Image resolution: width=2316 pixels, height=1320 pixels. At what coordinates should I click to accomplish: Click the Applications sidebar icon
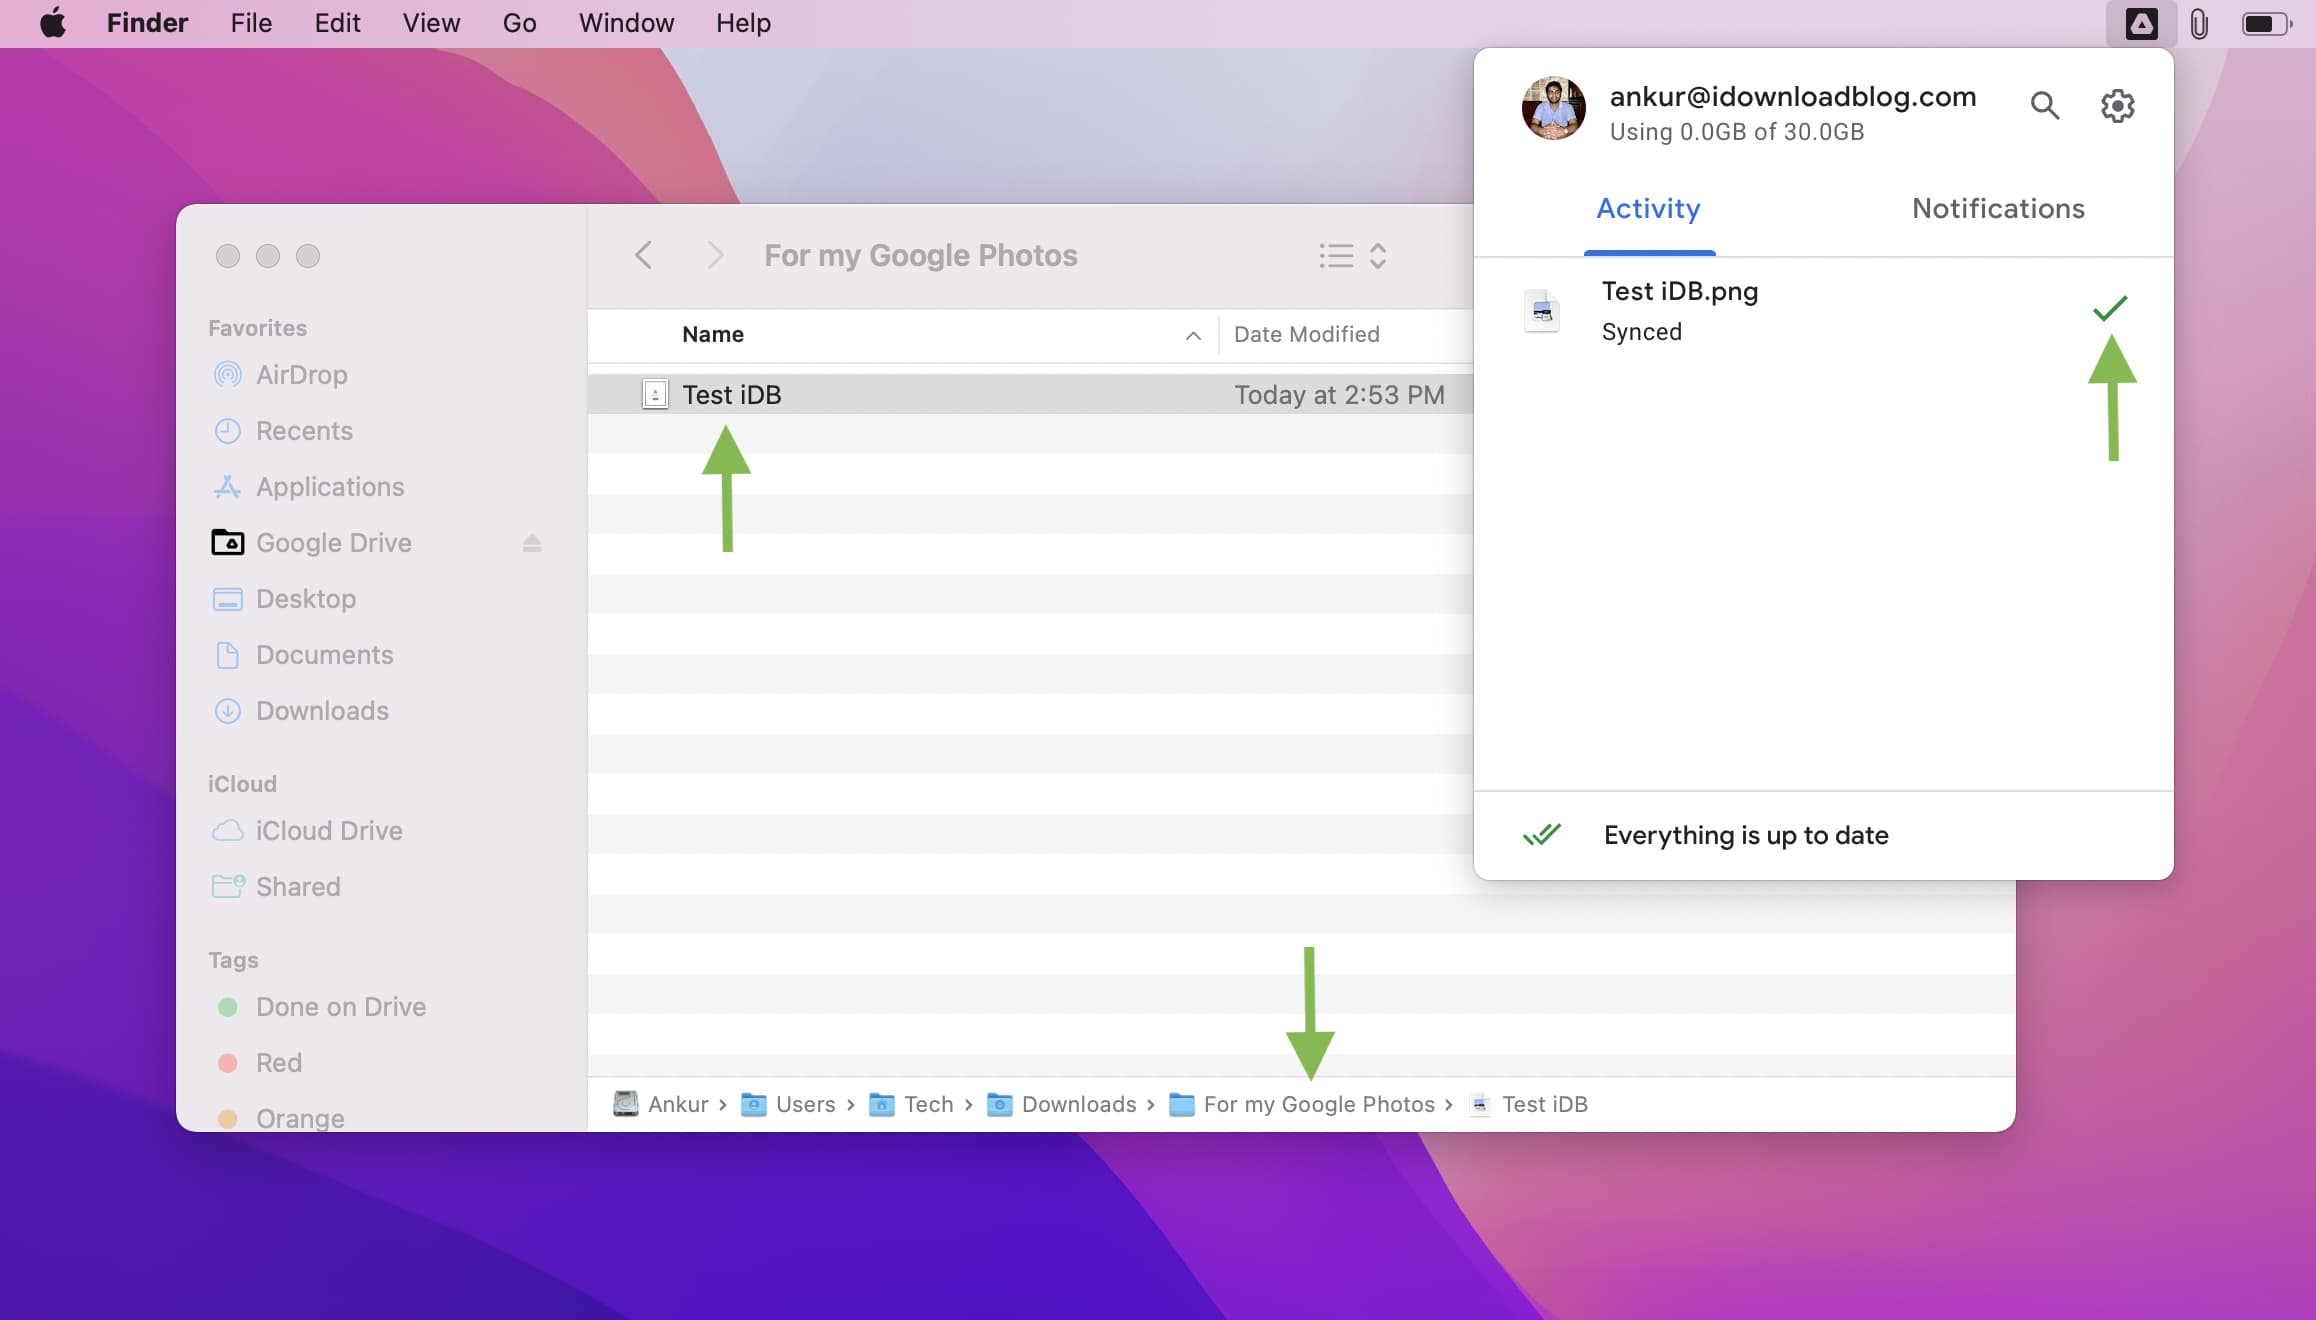click(228, 487)
